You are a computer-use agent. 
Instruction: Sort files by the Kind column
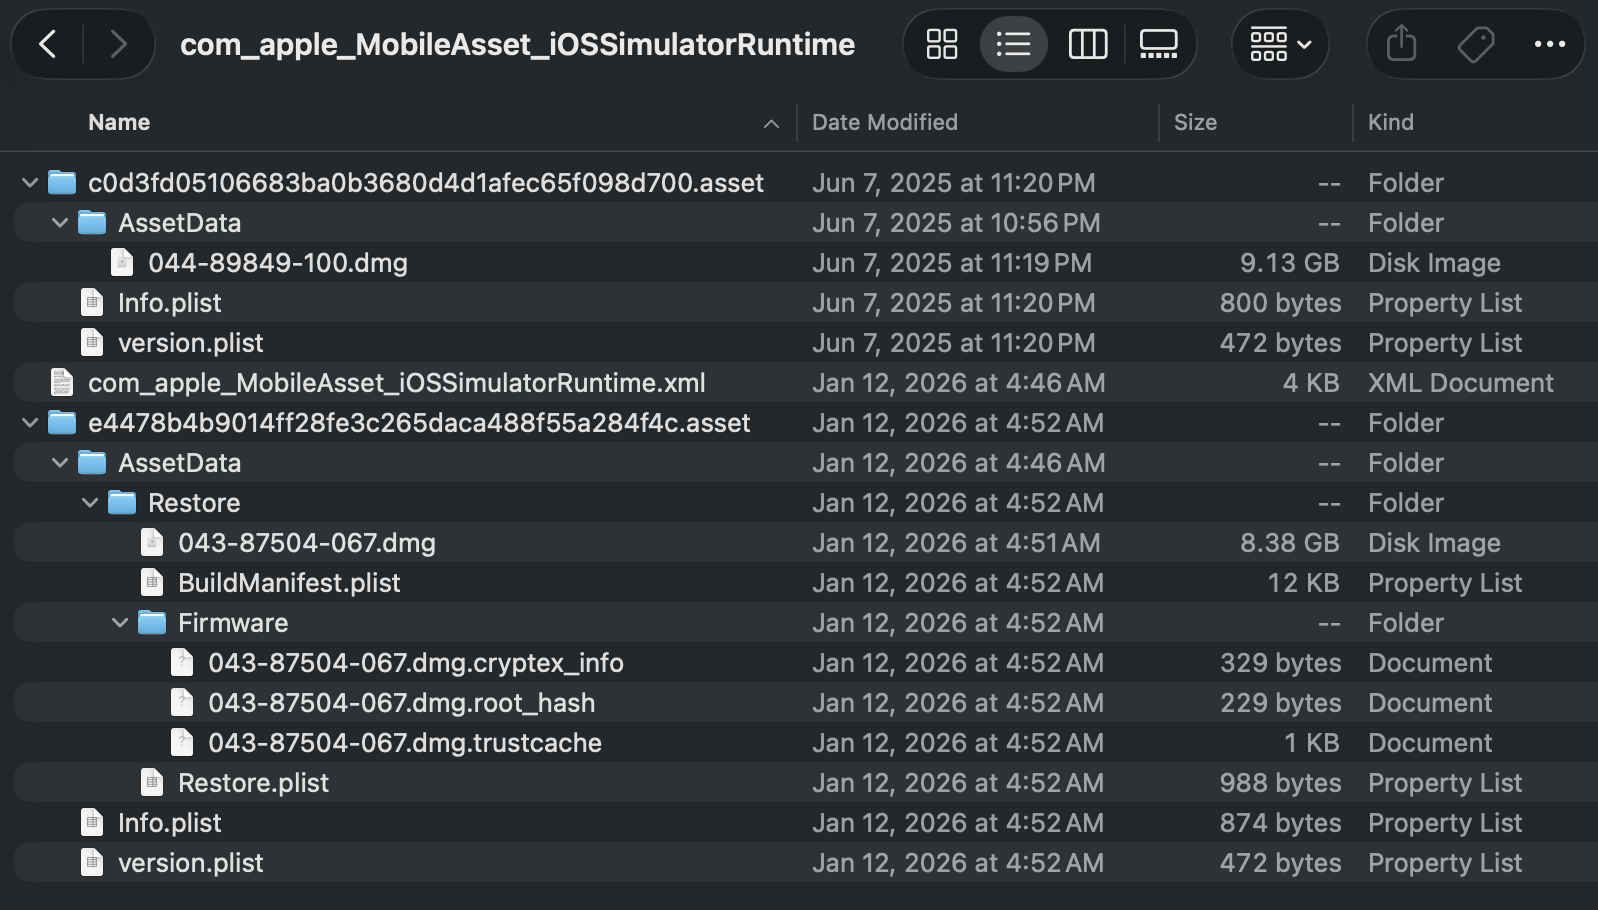click(x=1390, y=122)
